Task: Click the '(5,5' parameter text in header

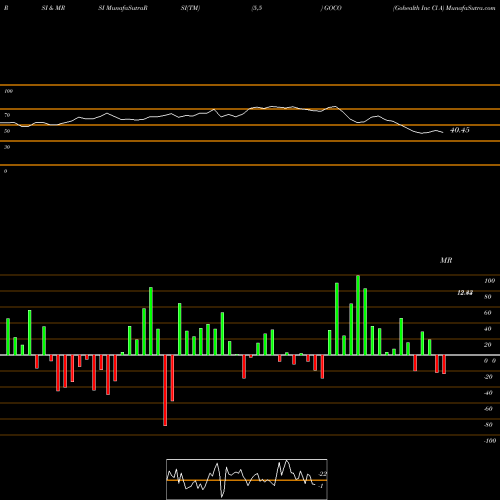Action: (x=257, y=8)
